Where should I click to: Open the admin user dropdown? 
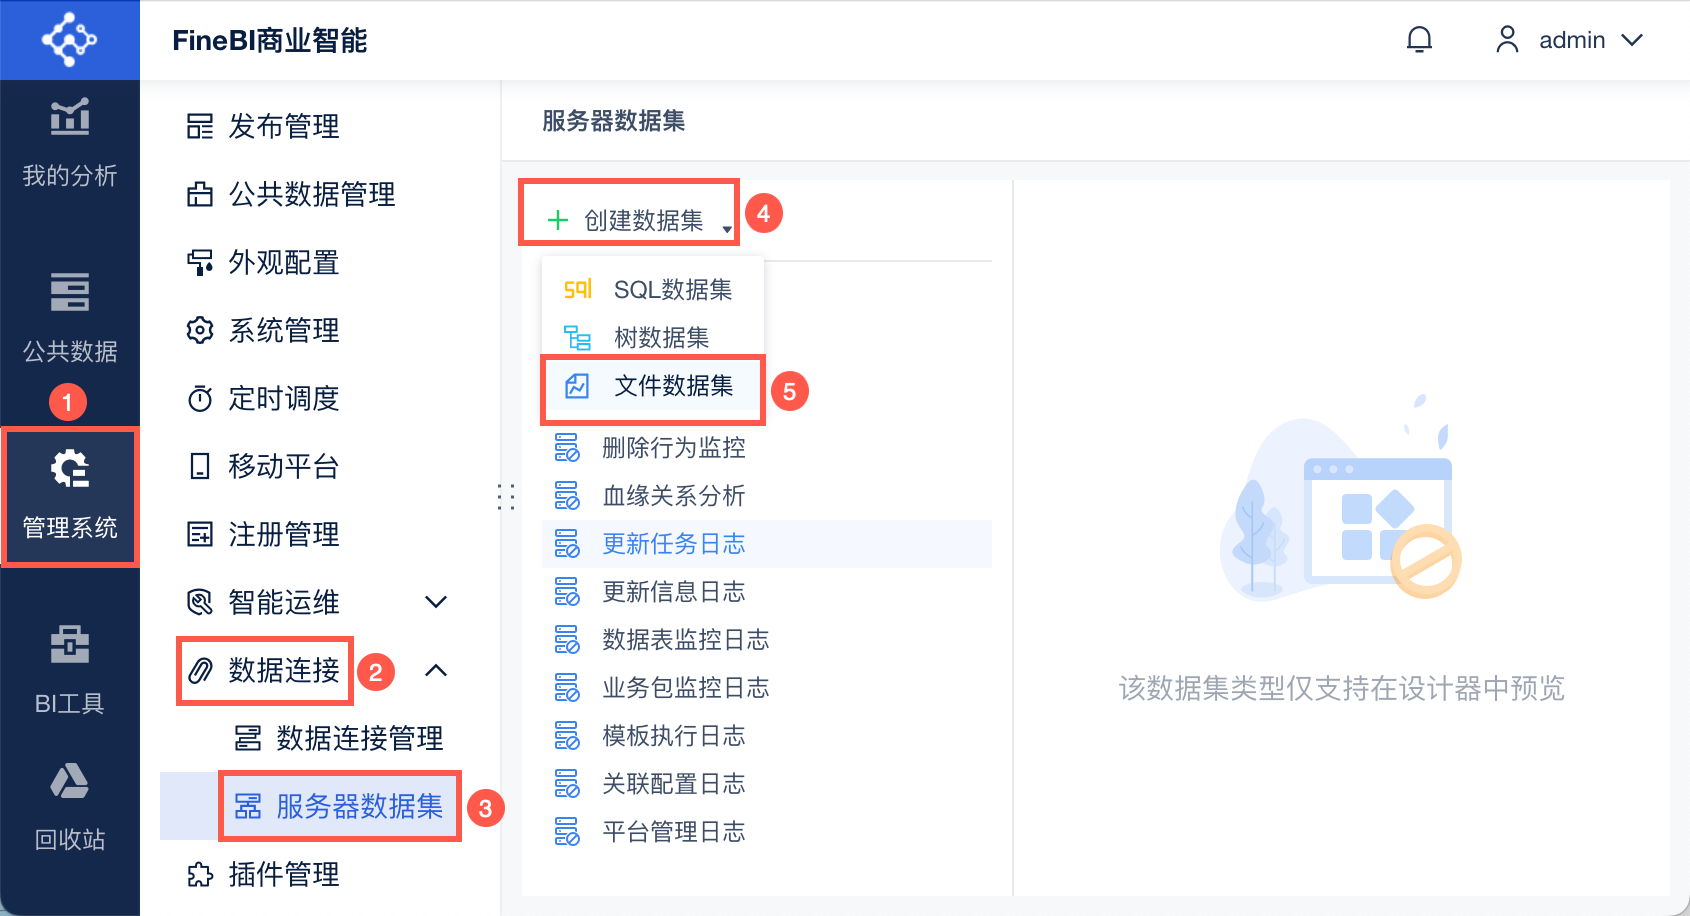coord(1571,40)
